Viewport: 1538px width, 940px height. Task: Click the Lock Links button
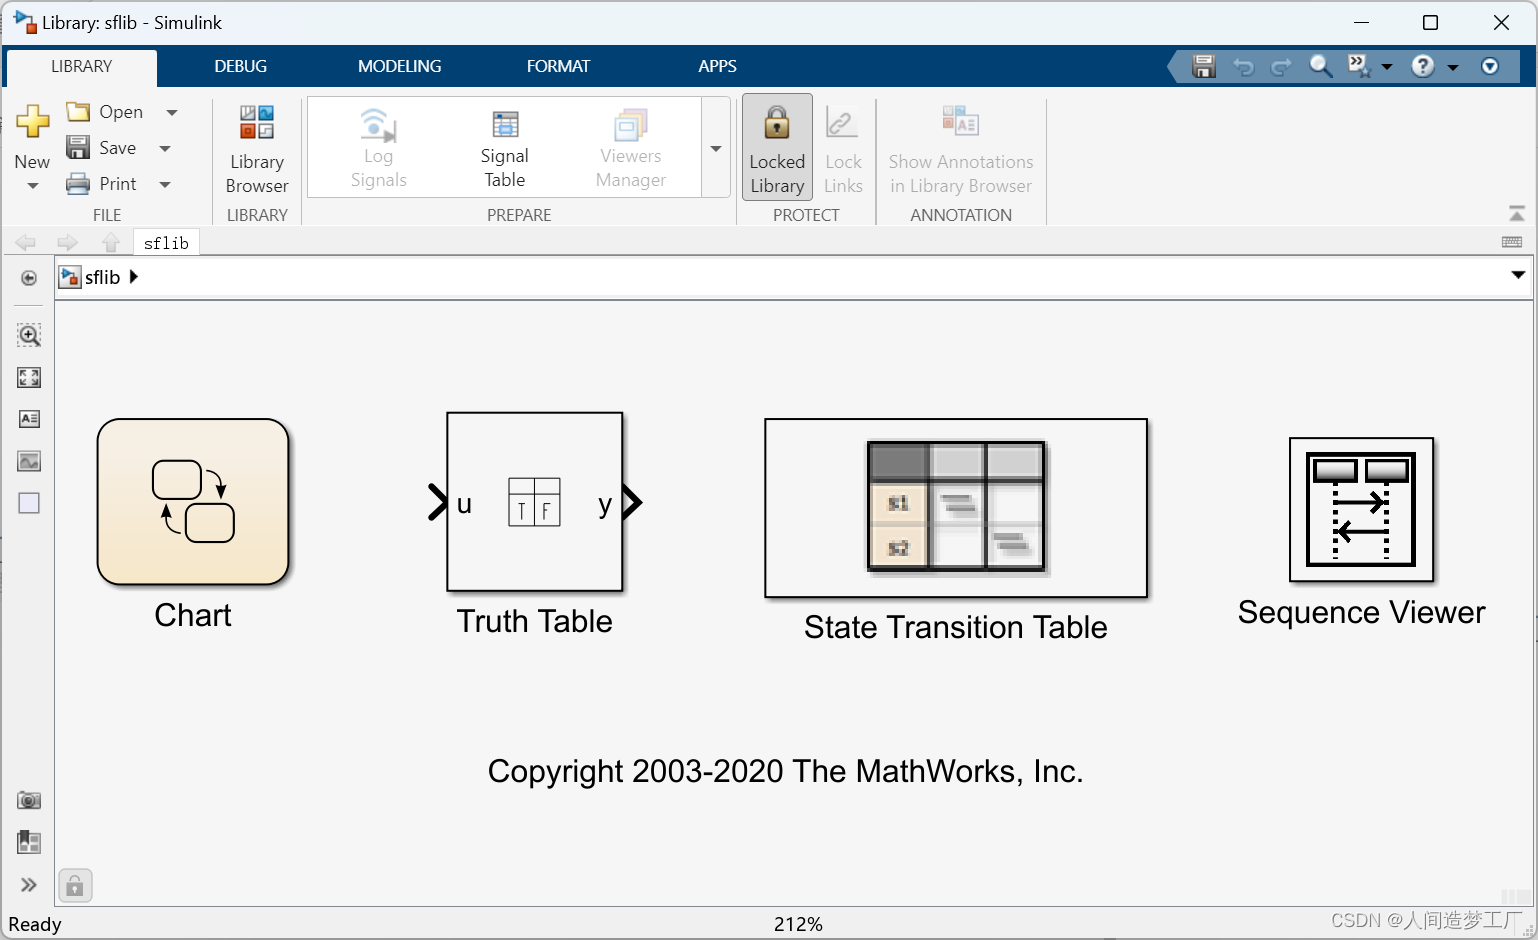[843, 149]
